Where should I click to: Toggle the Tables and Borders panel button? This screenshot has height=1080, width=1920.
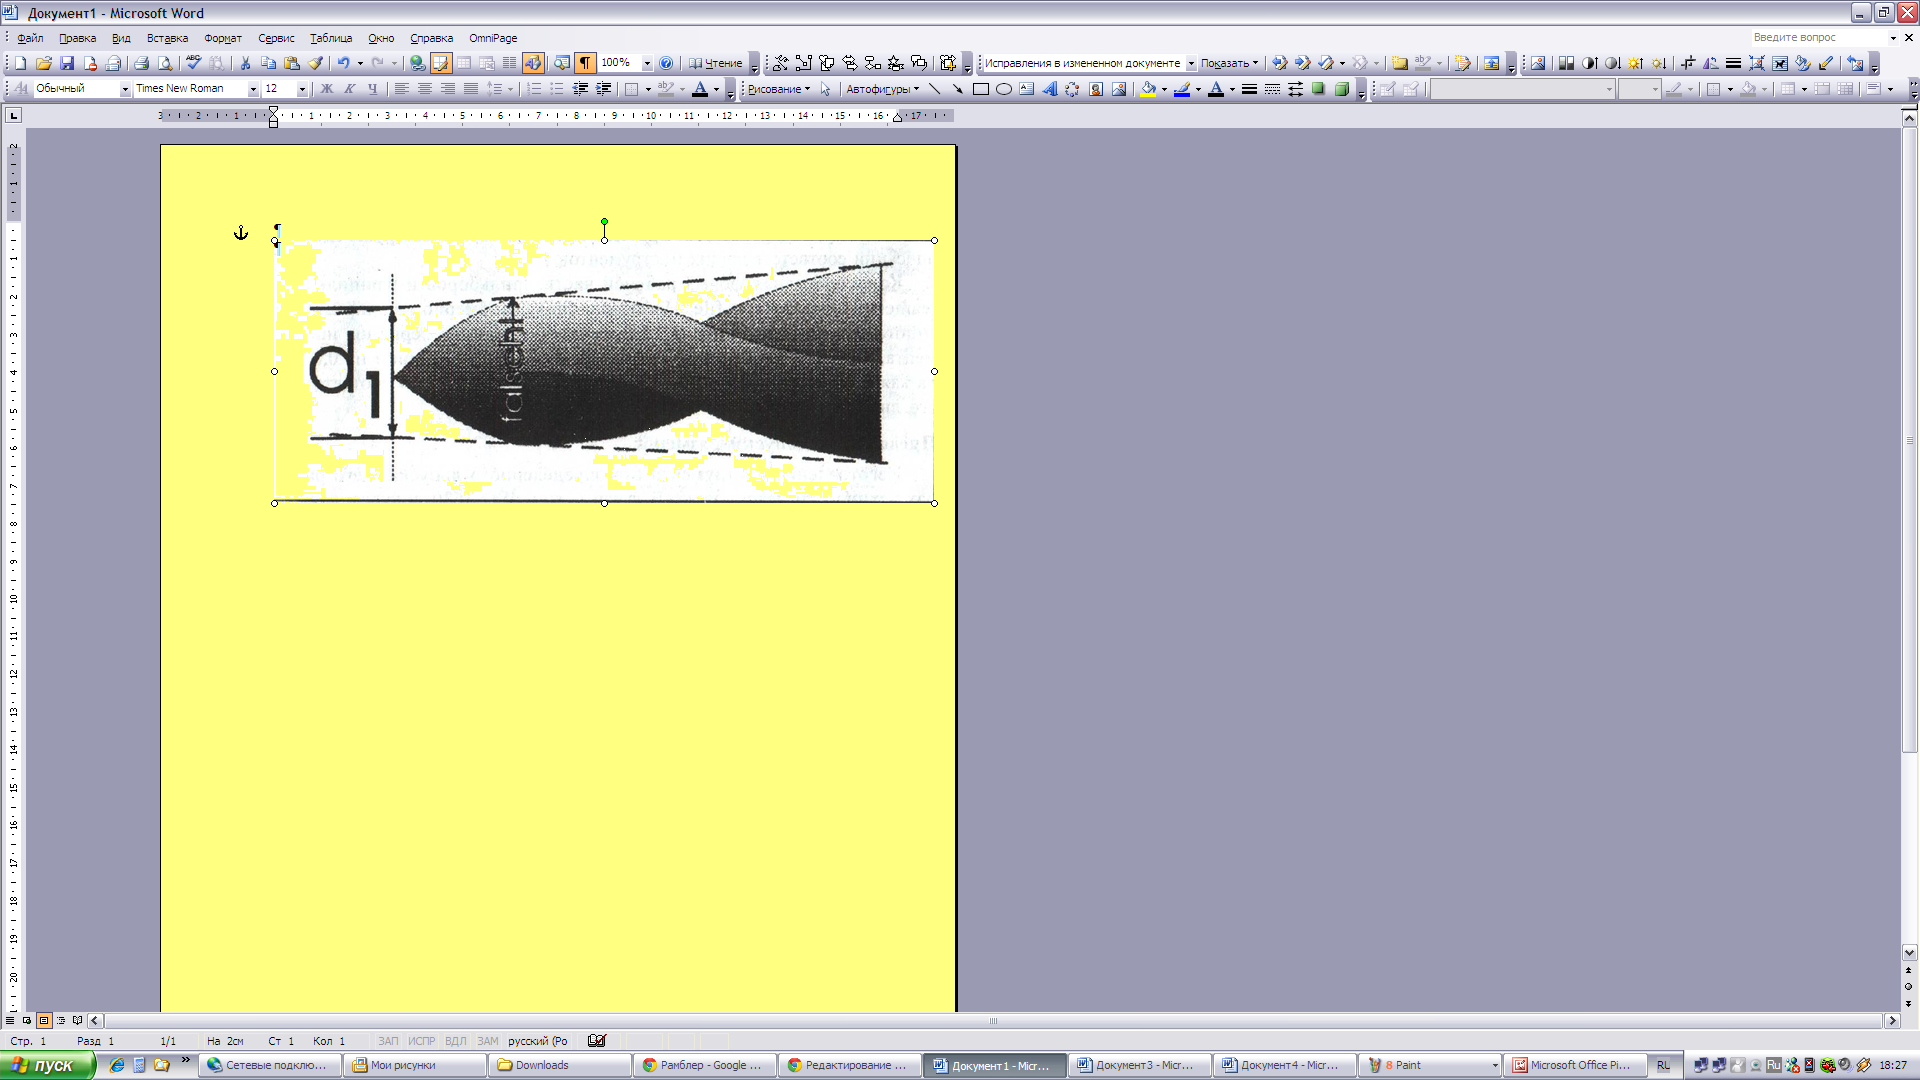click(441, 63)
